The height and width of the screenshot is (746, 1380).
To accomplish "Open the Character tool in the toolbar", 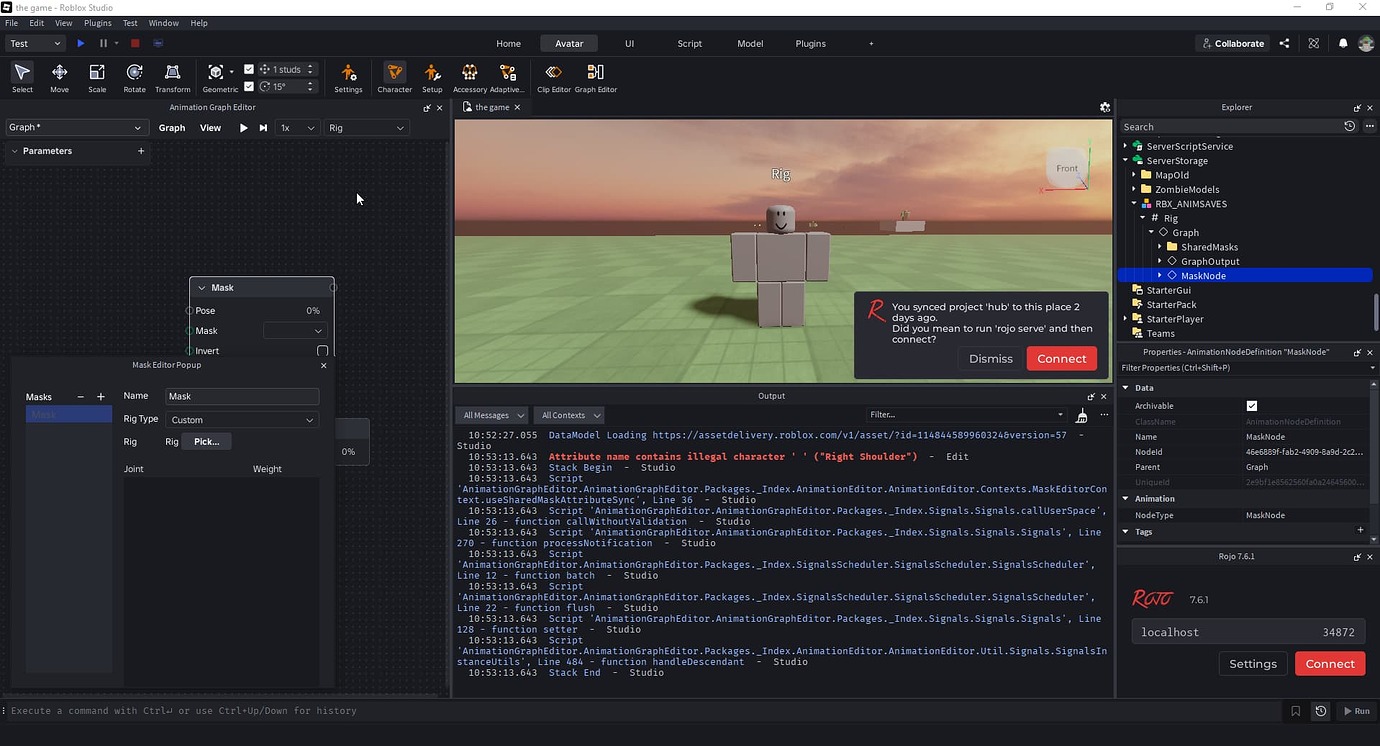I will click(x=395, y=78).
